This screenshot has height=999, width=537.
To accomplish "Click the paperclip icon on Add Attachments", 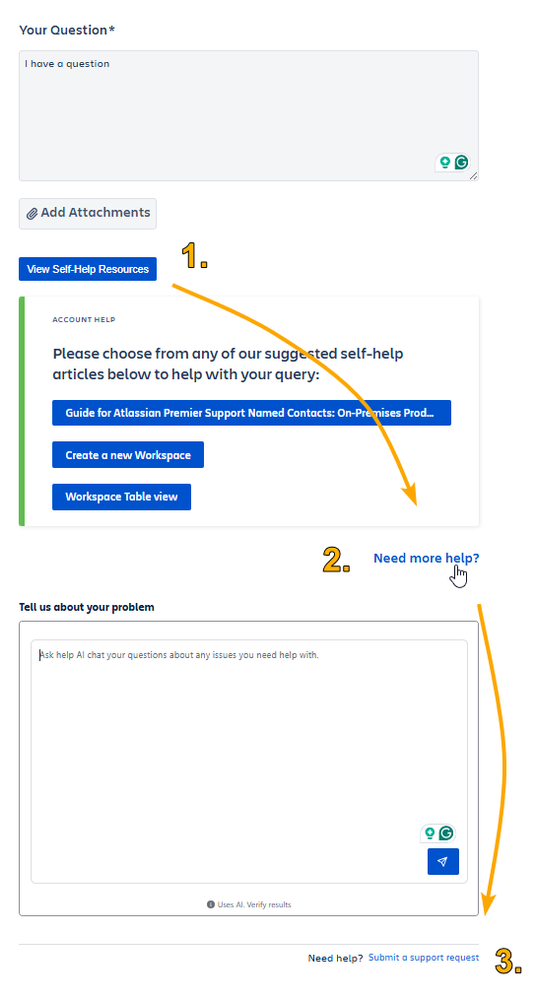I will click(32, 213).
